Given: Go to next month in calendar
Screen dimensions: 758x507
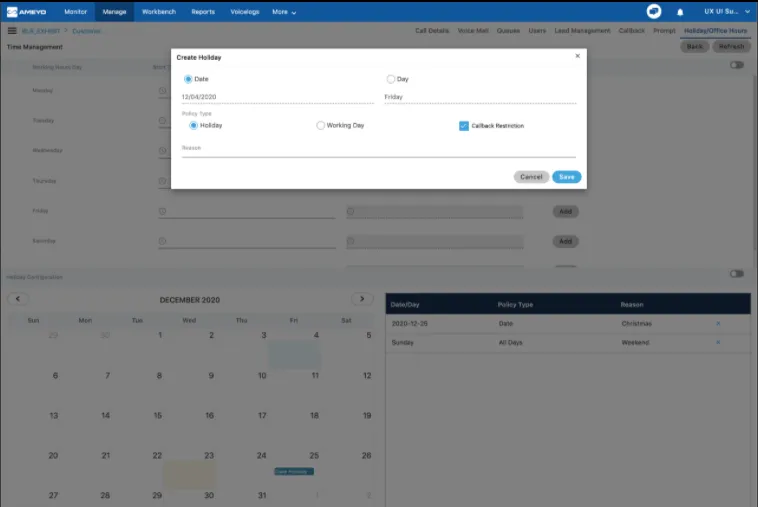Looking at the screenshot, I should tap(362, 299).
